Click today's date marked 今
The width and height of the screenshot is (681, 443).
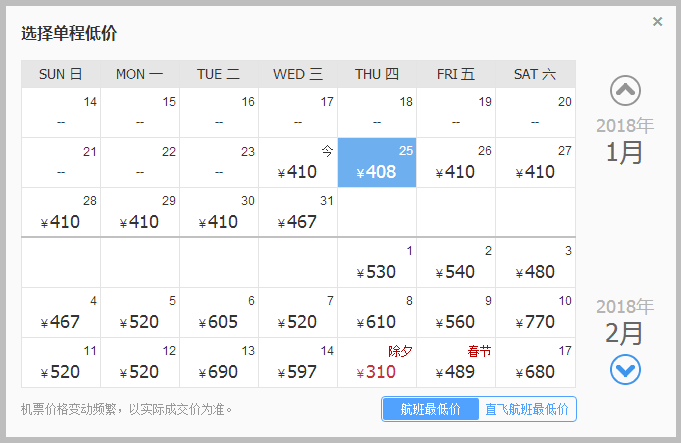click(x=298, y=162)
